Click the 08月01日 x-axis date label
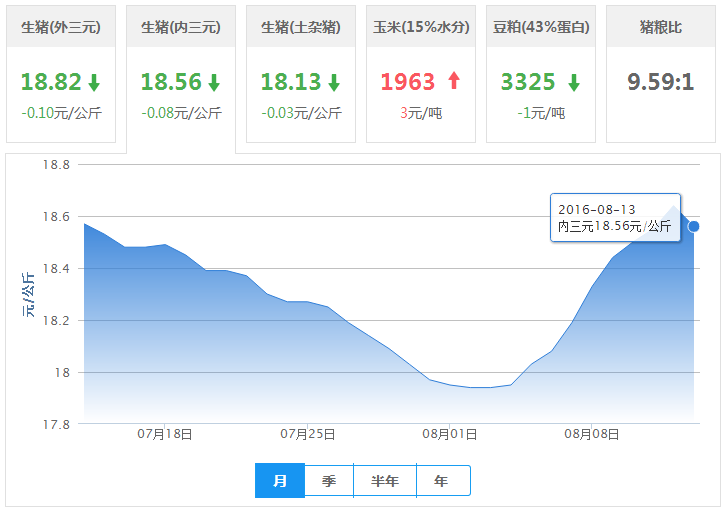 (450, 434)
